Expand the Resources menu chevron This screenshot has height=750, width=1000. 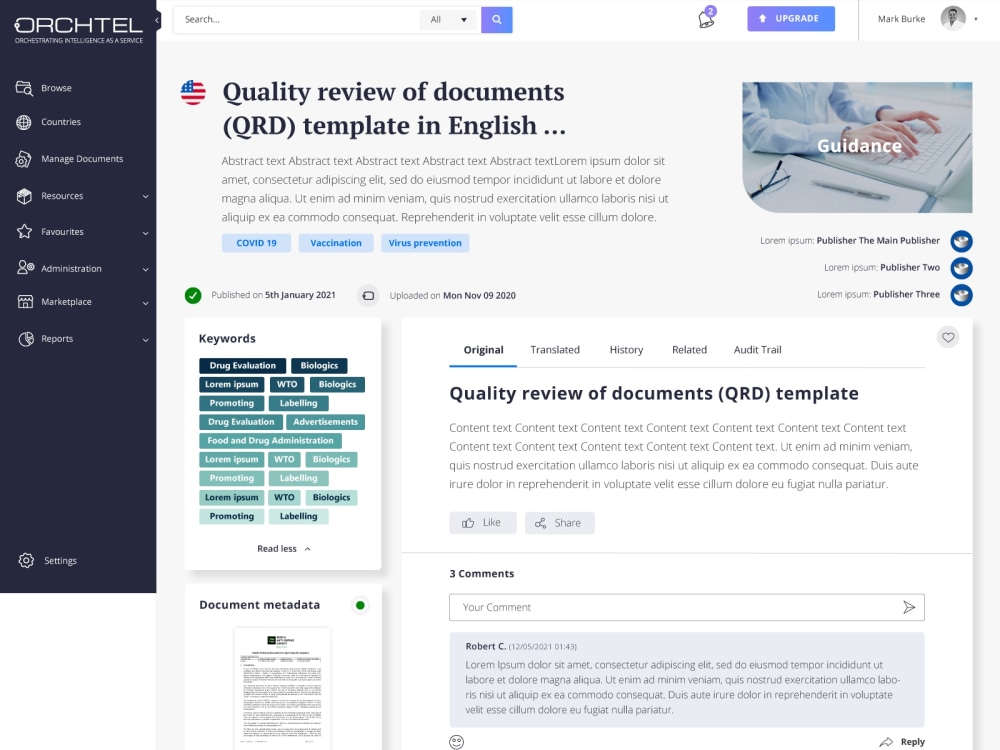[145, 196]
